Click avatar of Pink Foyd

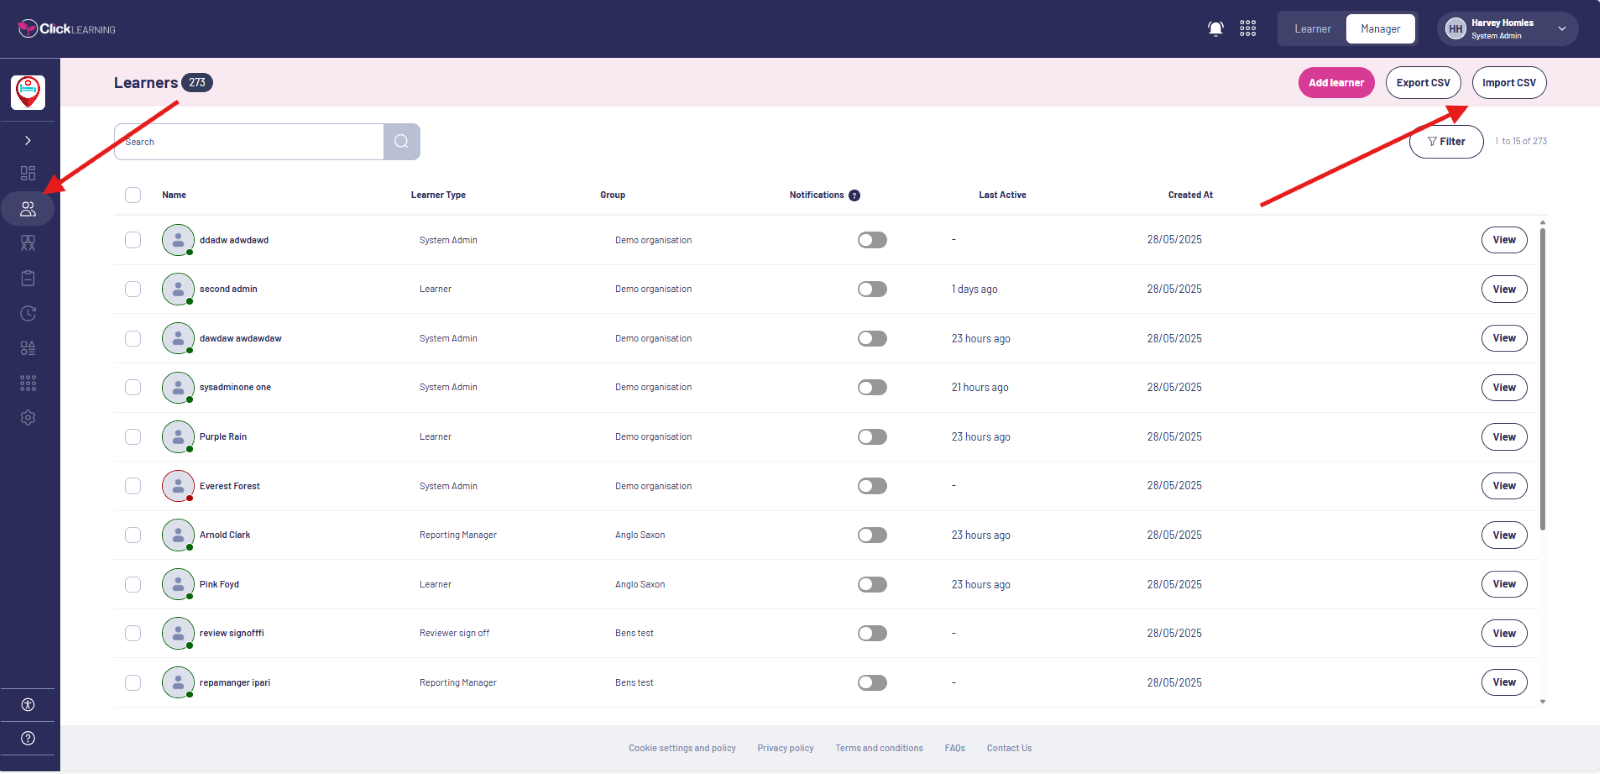coord(178,584)
